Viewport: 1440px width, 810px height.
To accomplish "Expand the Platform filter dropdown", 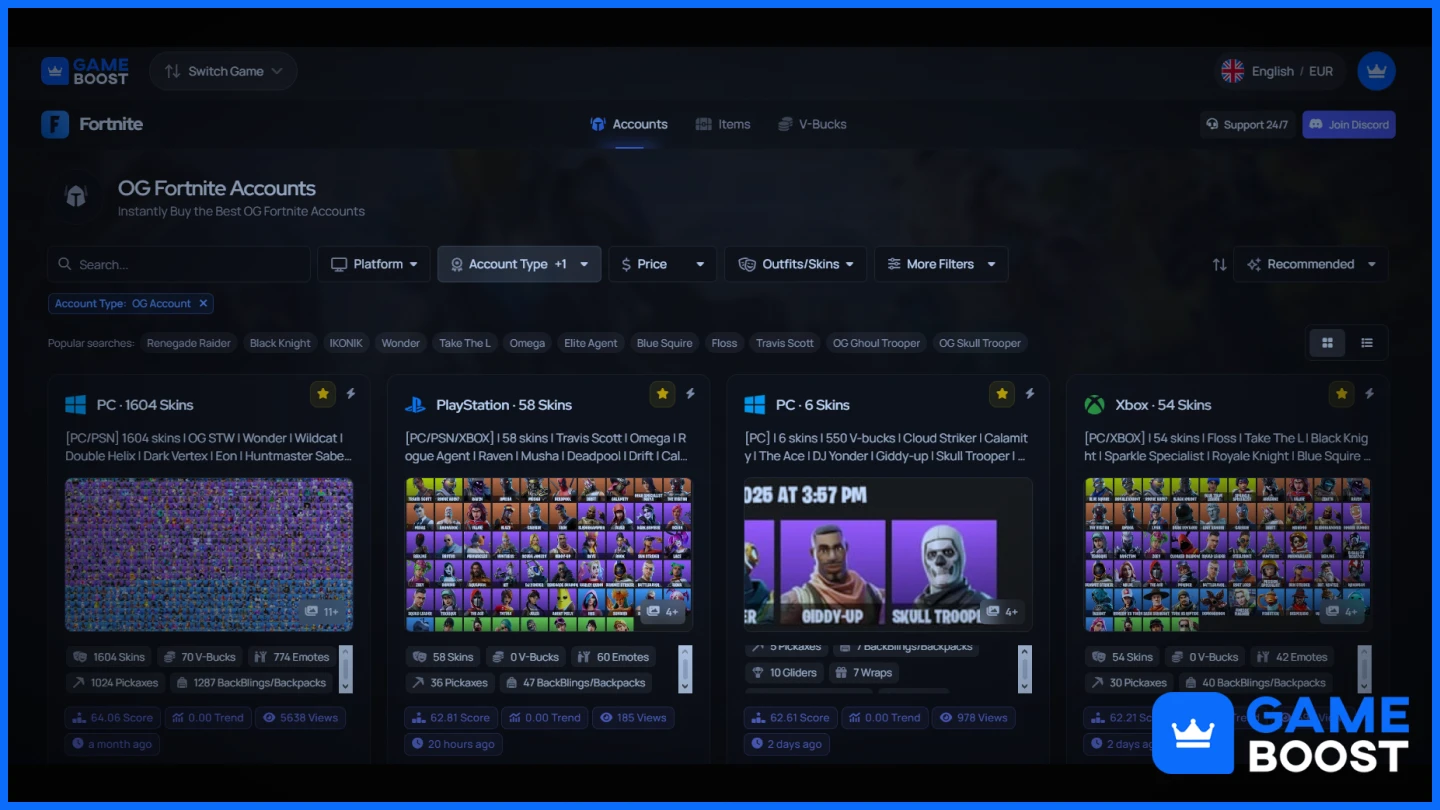I will [x=374, y=264].
